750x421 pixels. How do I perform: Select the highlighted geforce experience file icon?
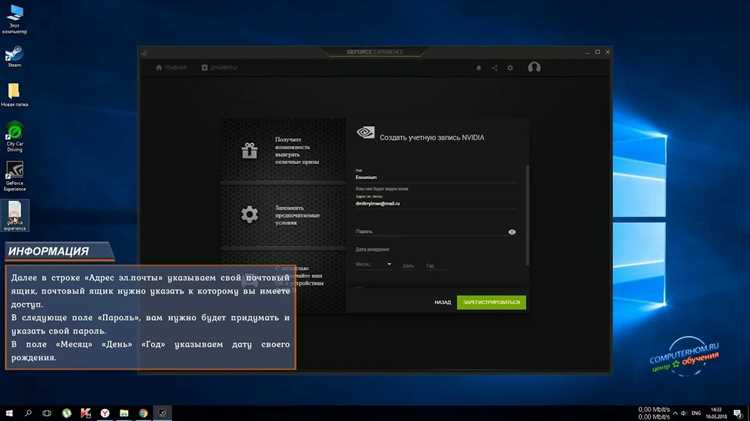click(14, 216)
